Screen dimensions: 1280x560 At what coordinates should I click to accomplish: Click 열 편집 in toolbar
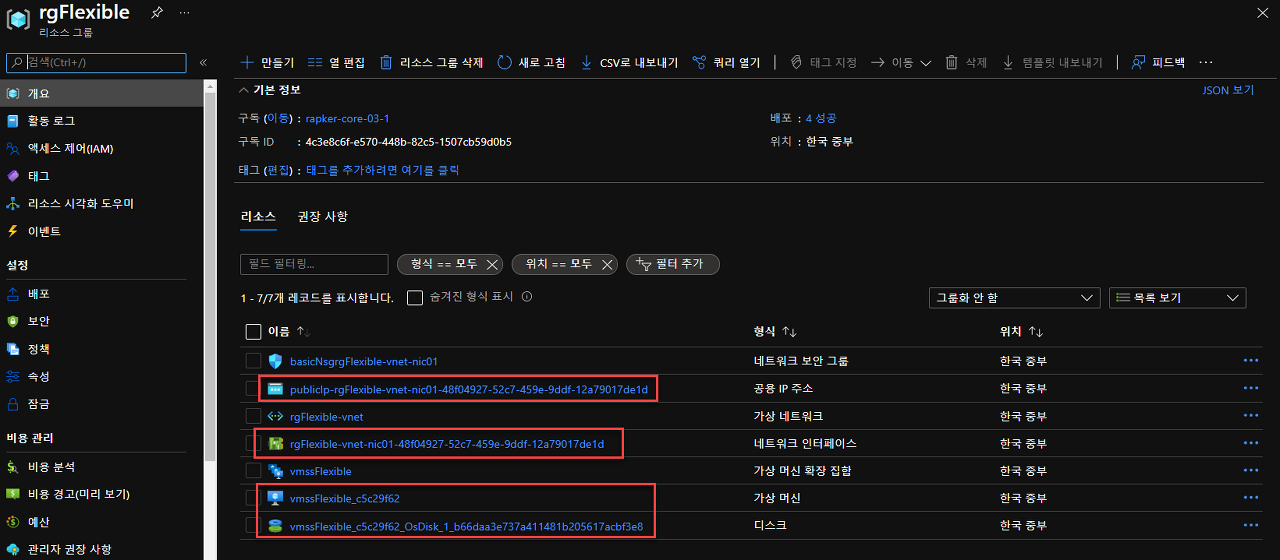[336, 62]
